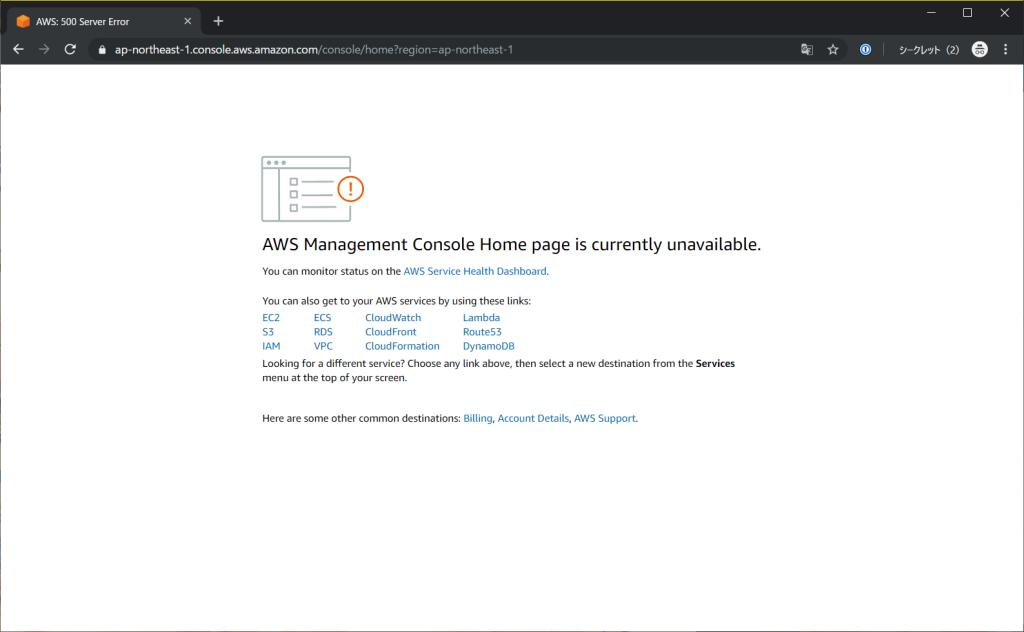
Task: Open the CloudFormation link
Action: 402,346
